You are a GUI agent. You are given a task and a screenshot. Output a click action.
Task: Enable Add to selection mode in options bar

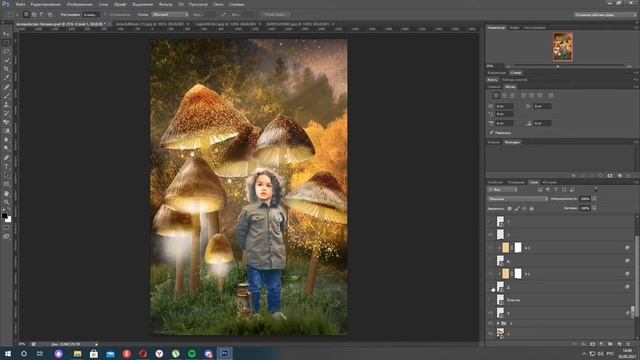point(34,14)
